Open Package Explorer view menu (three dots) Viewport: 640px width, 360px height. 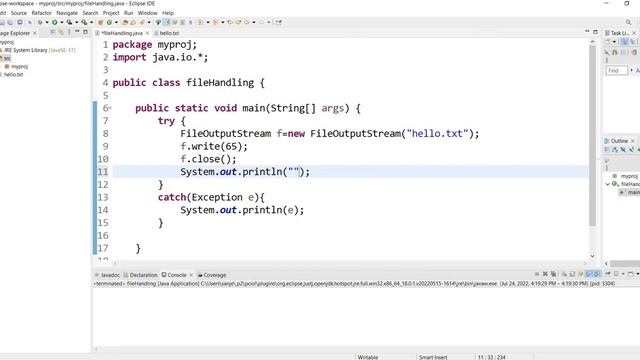coord(69,32)
